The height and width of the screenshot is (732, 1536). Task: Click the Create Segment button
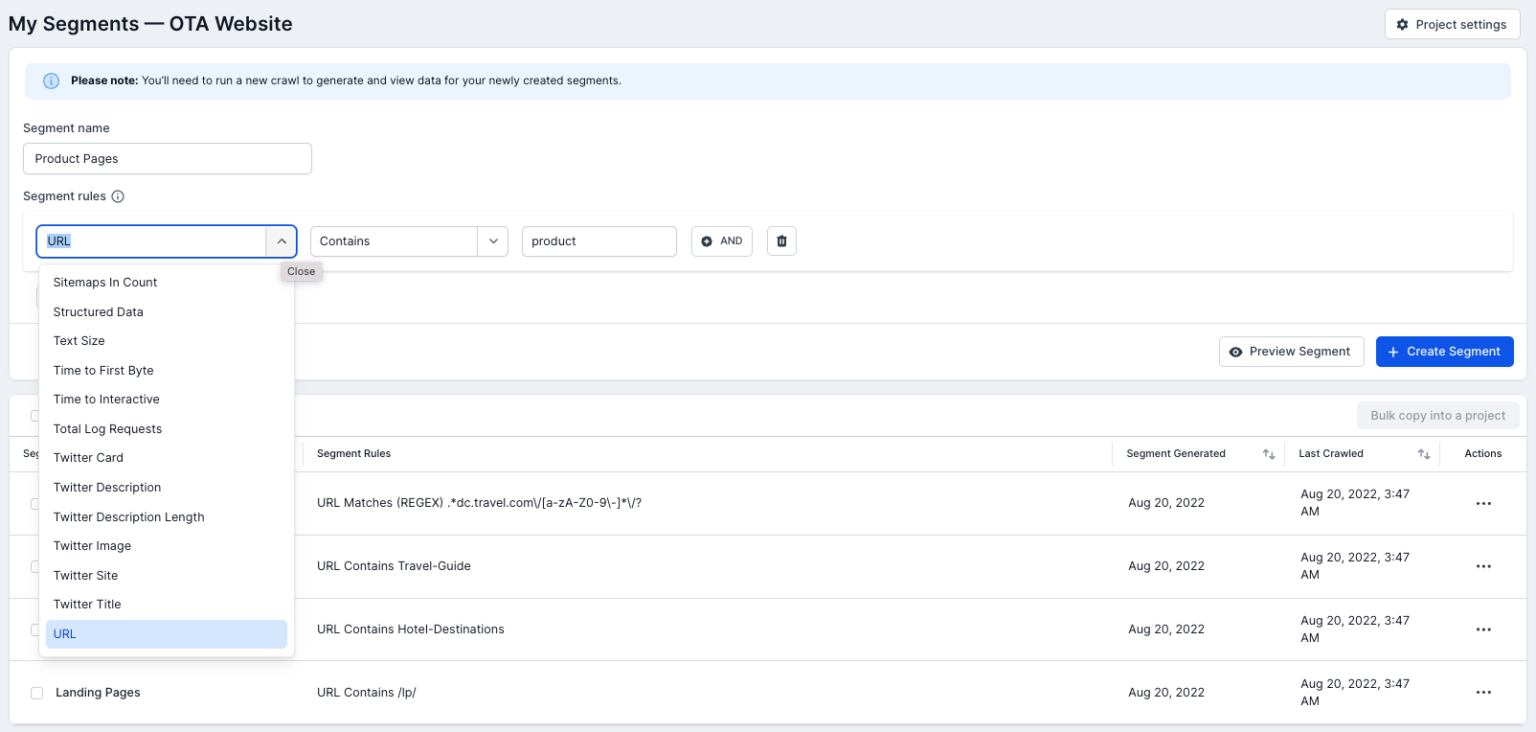coord(1444,352)
